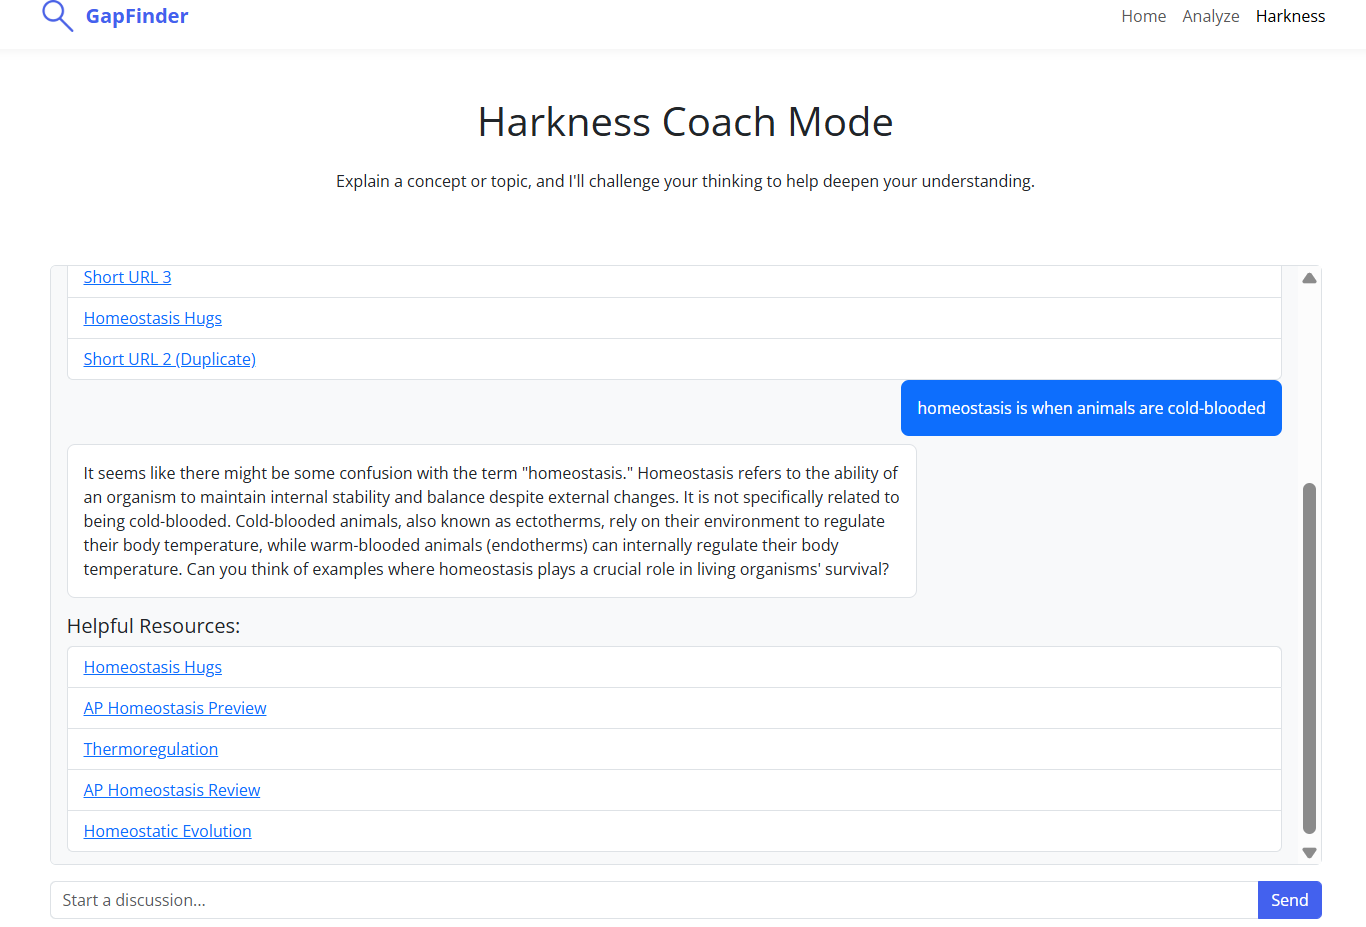This screenshot has height=927, width=1366.
Task: Click the user message about cold-blooded animals
Action: click(1091, 408)
